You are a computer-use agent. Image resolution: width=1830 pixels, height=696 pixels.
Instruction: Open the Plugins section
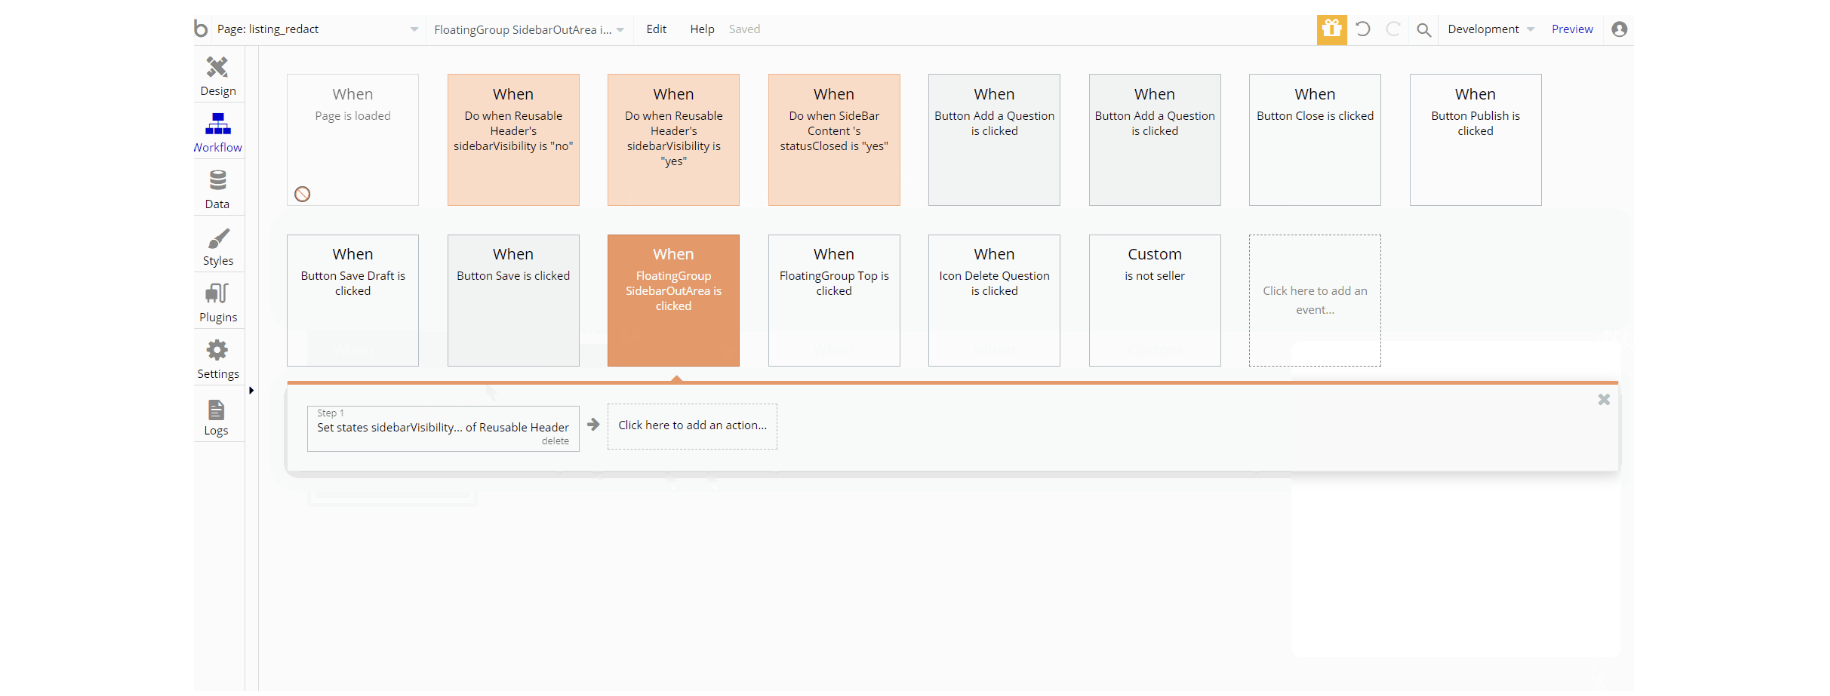(217, 302)
